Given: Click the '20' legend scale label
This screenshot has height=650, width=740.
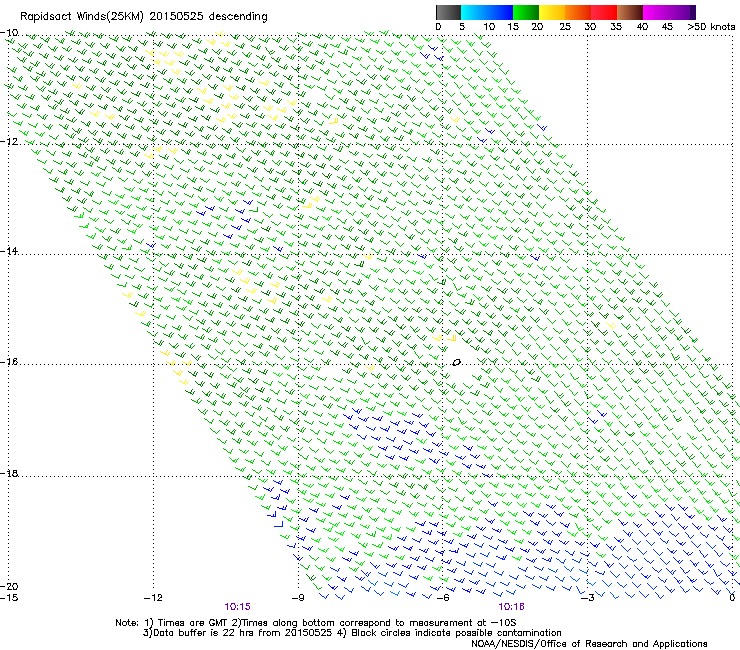Looking at the screenshot, I should [x=537, y=27].
